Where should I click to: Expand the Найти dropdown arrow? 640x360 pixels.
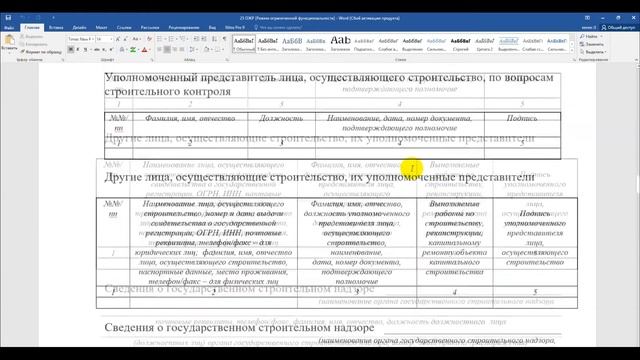[x=601, y=36]
